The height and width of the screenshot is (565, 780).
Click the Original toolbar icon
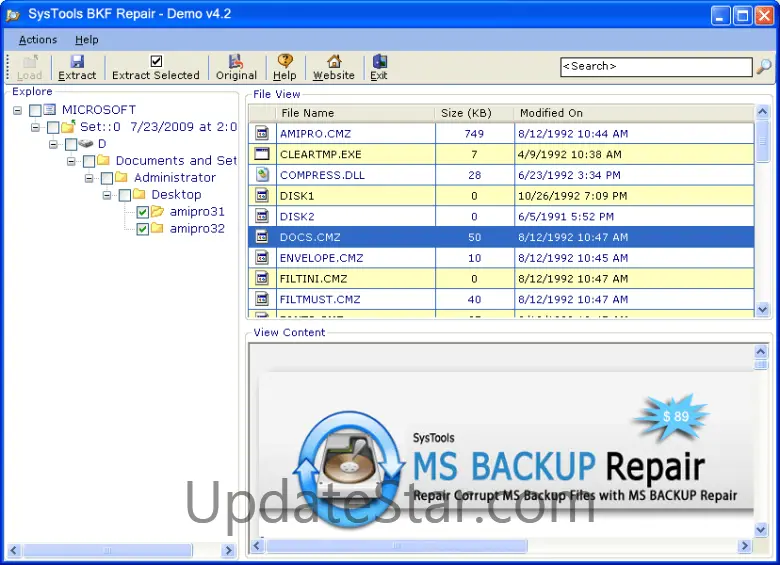coord(236,61)
